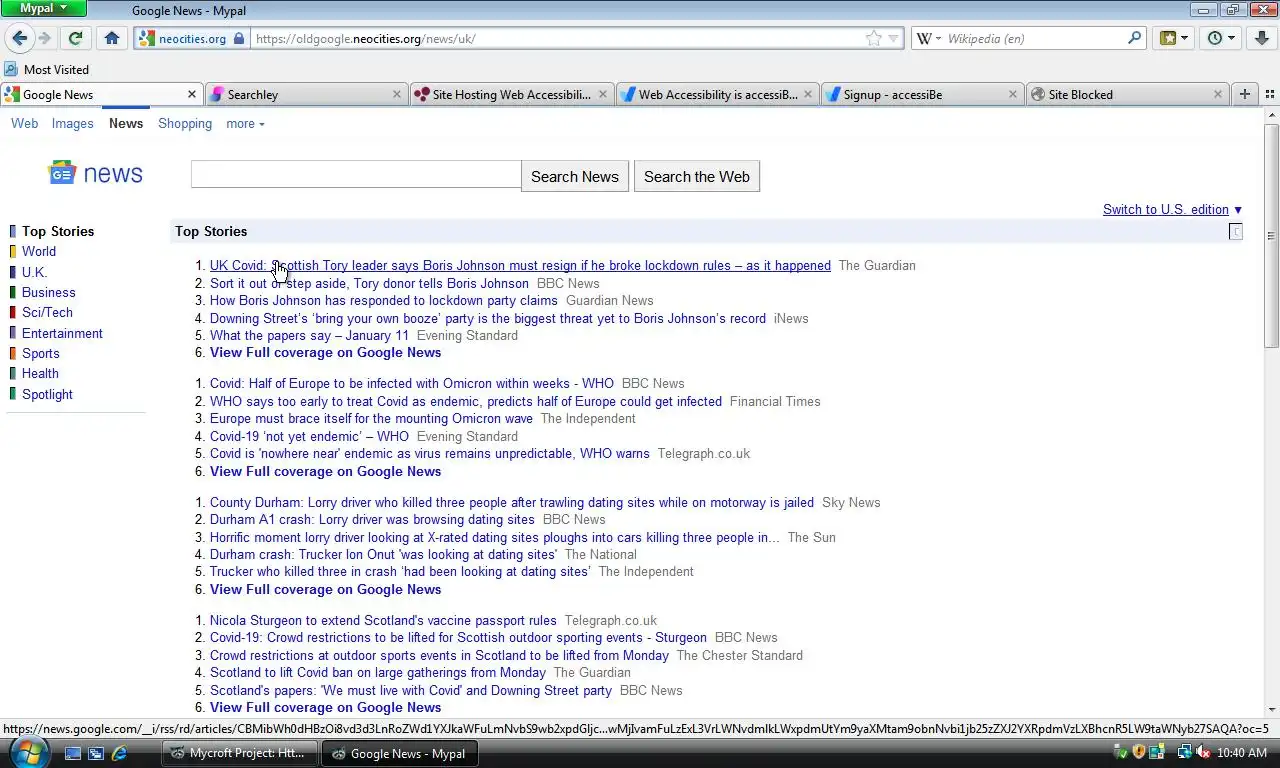Reload the page with the refresh icon
1280x768 pixels.
point(75,39)
